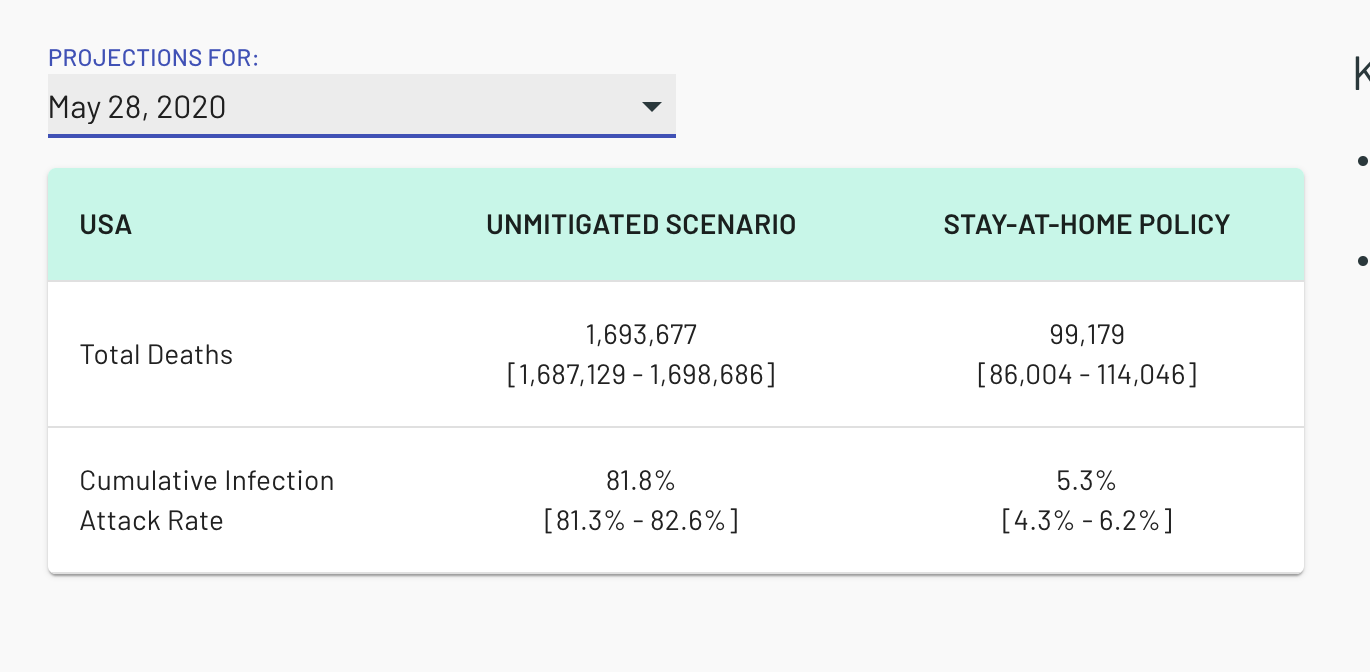This screenshot has height=672, width=1370.
Task: Click the Cumulative Infection Attack Rate label
Action: click(x=206, y=500)
